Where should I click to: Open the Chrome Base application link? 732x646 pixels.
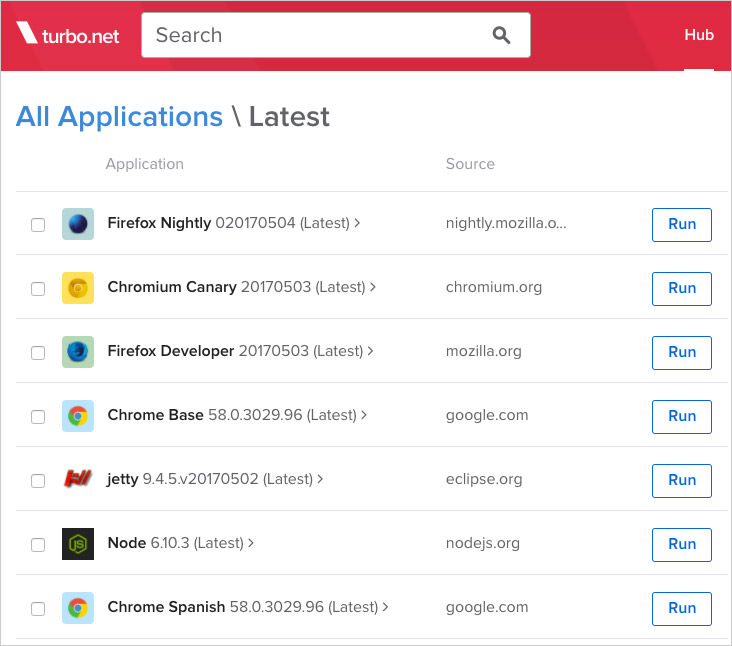[x=155, y=415]
